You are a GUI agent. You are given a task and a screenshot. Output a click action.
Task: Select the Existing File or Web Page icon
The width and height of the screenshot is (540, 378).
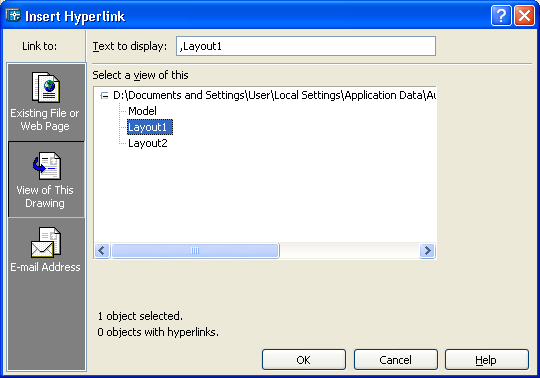pyautogui.click(x=46, y=87)
